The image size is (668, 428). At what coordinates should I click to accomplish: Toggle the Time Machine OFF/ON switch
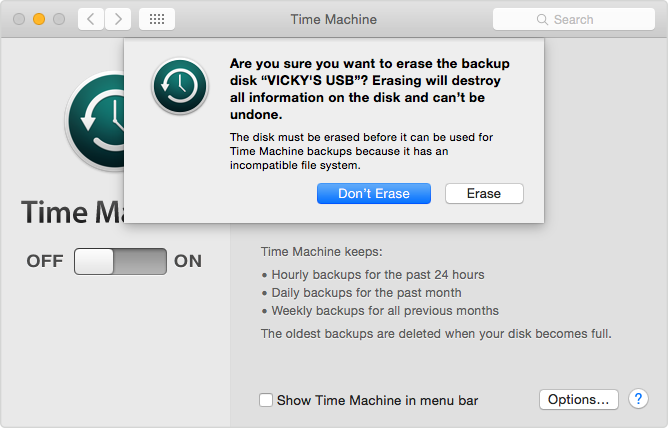[120, 261]
